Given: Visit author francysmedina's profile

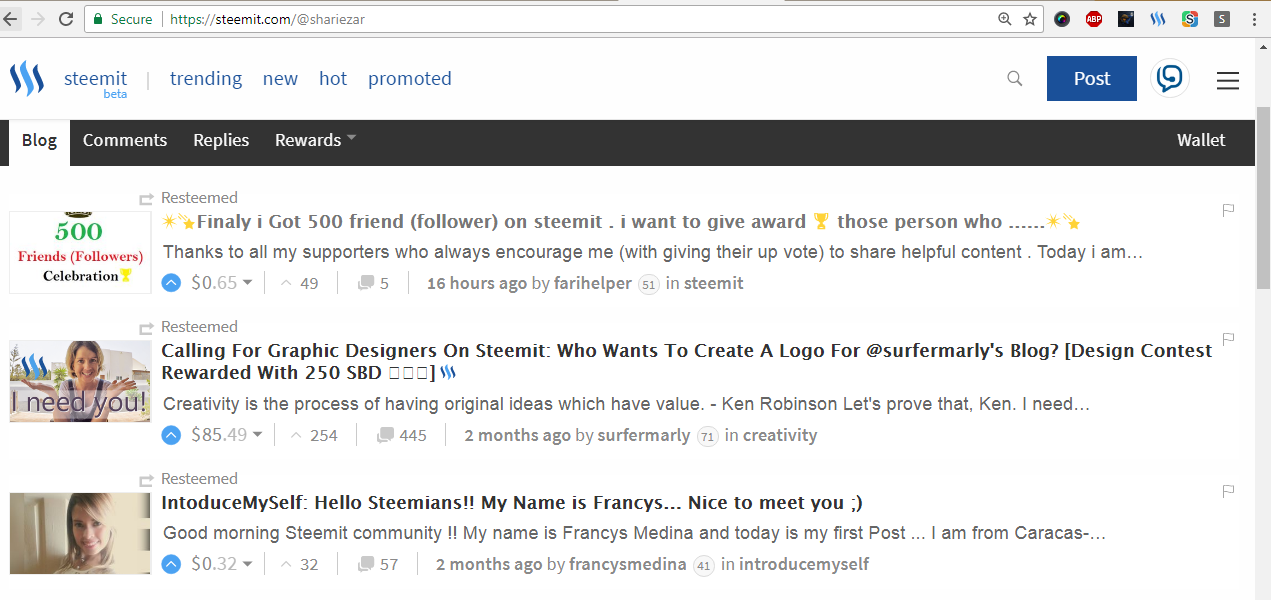Looking at the screenshot, I should (628, 564).
